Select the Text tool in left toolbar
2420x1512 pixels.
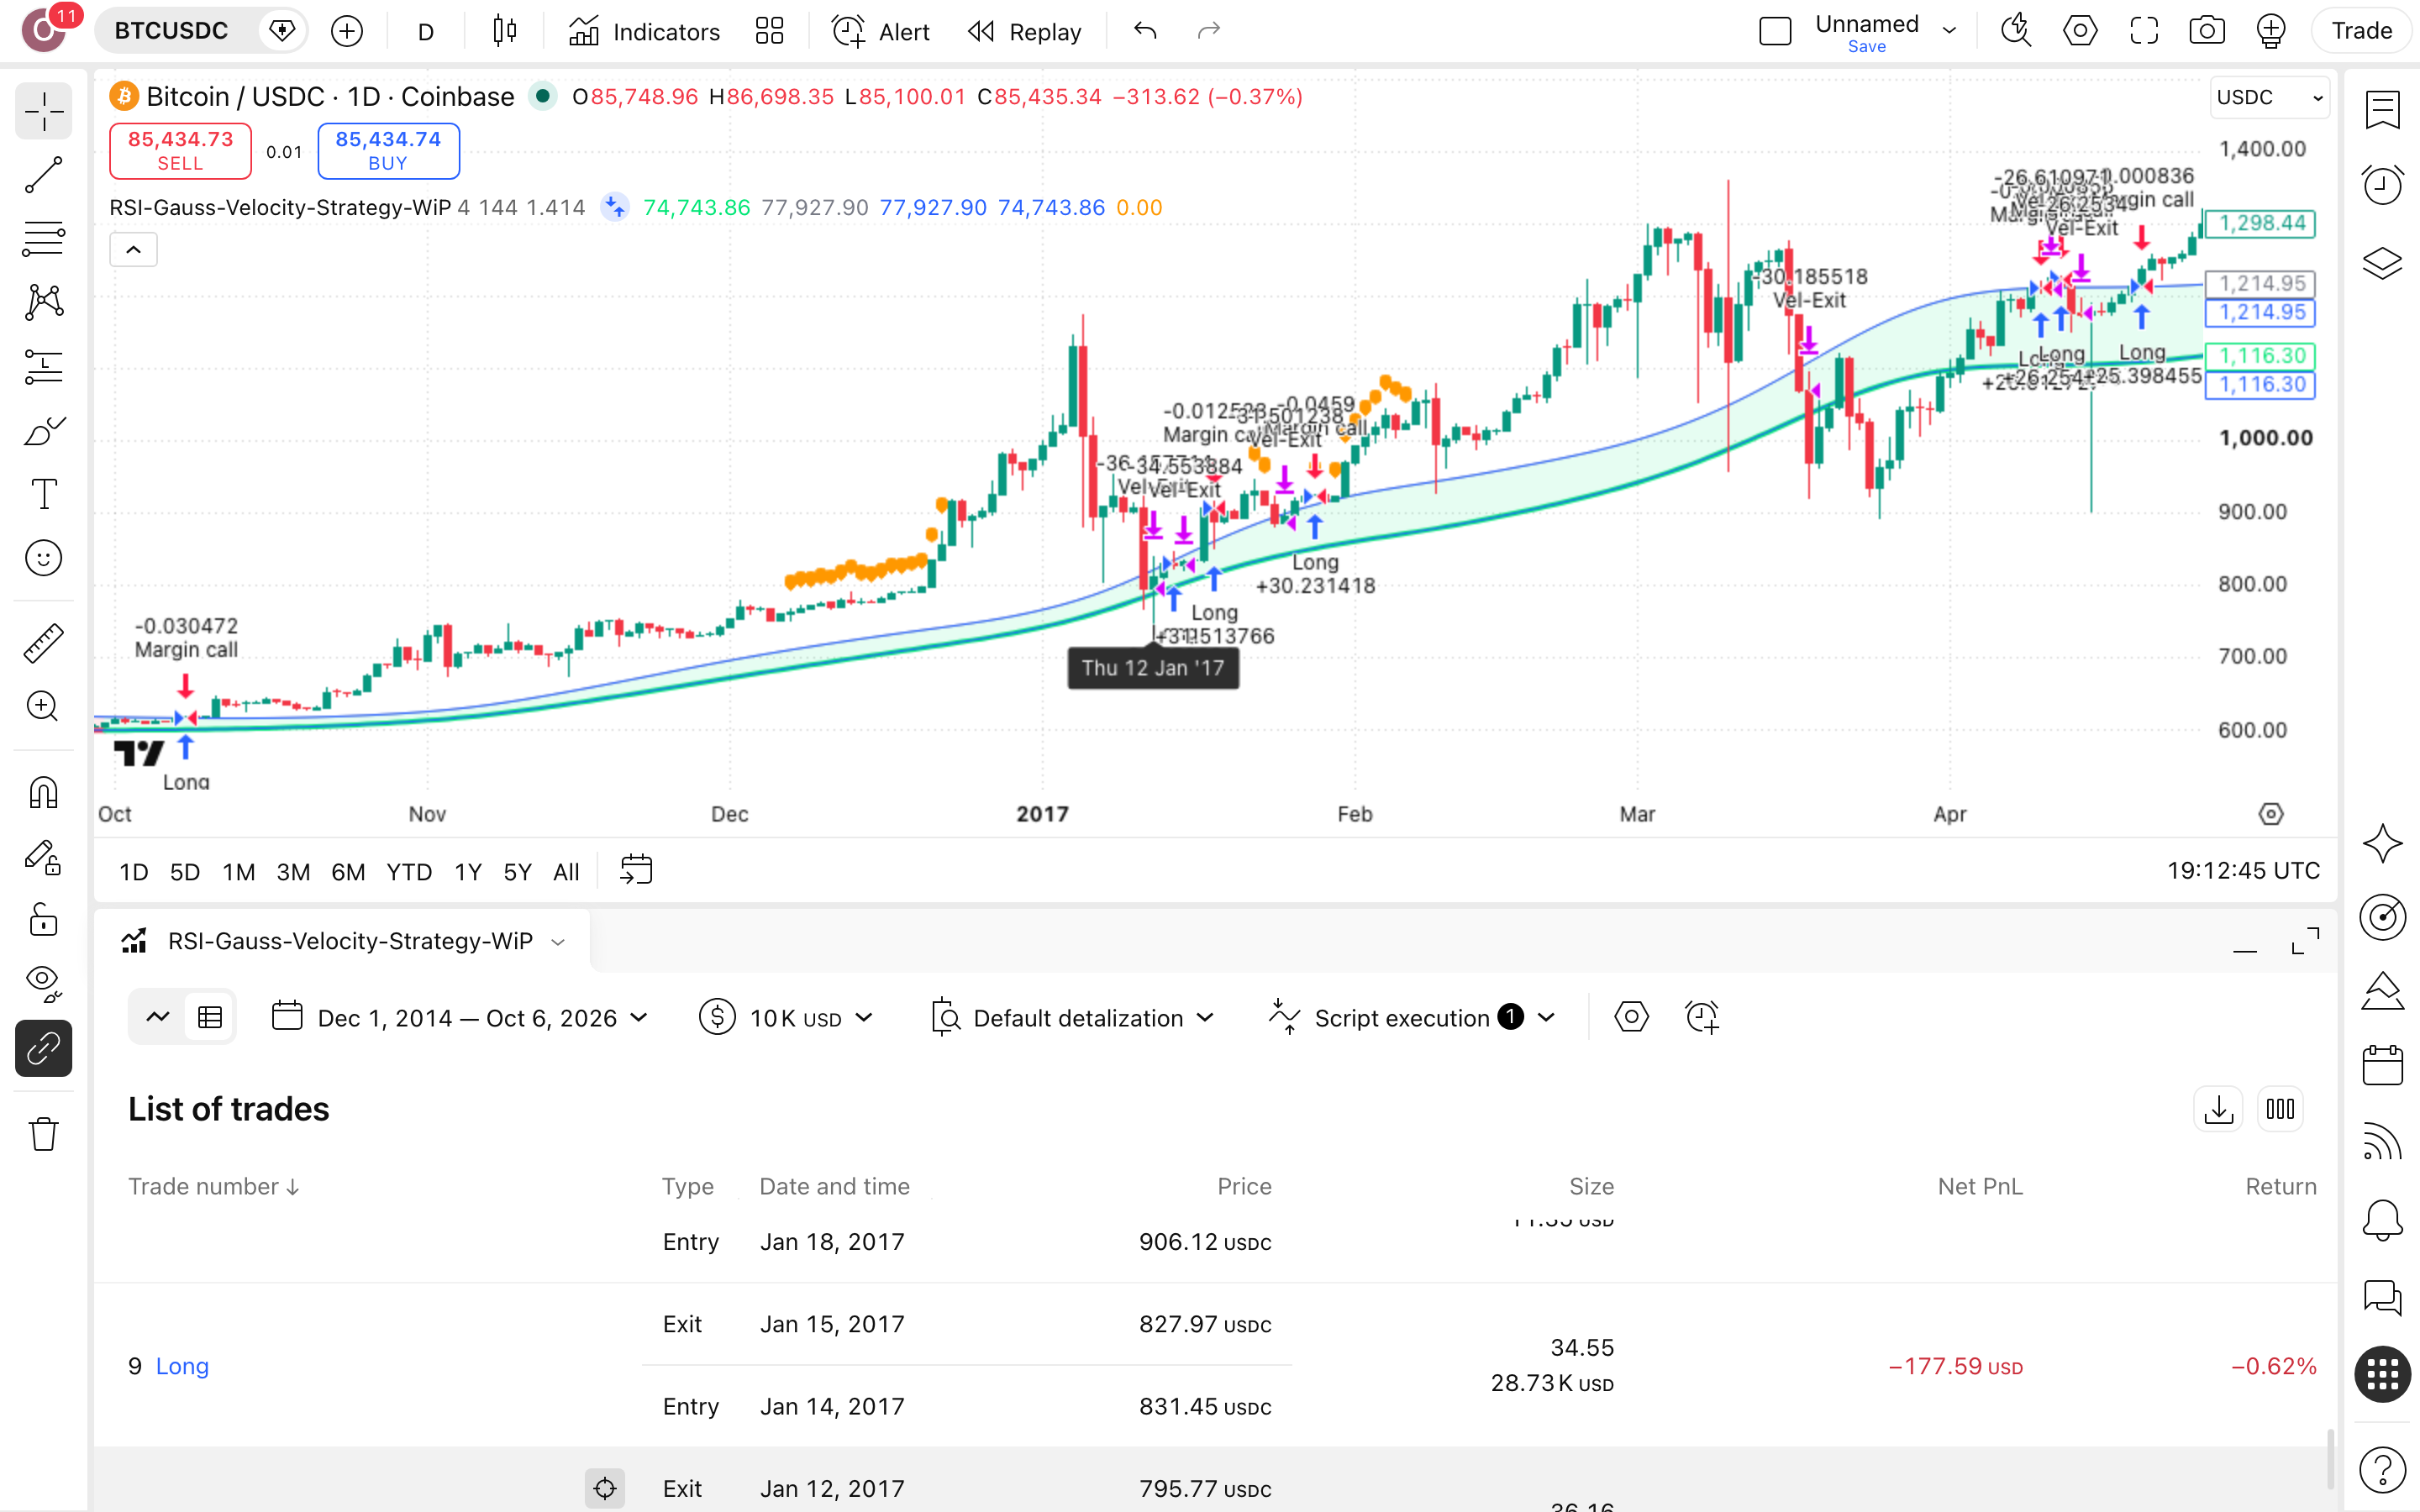43,494
